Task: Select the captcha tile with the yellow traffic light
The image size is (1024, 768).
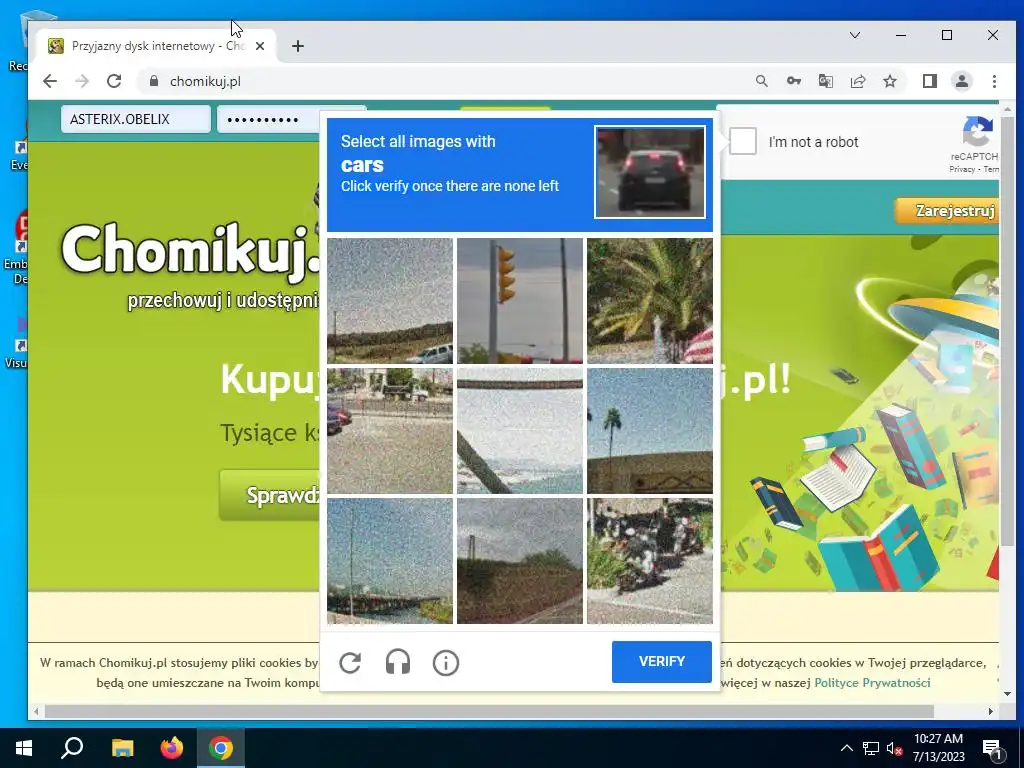Action: [x=520, y=300]
